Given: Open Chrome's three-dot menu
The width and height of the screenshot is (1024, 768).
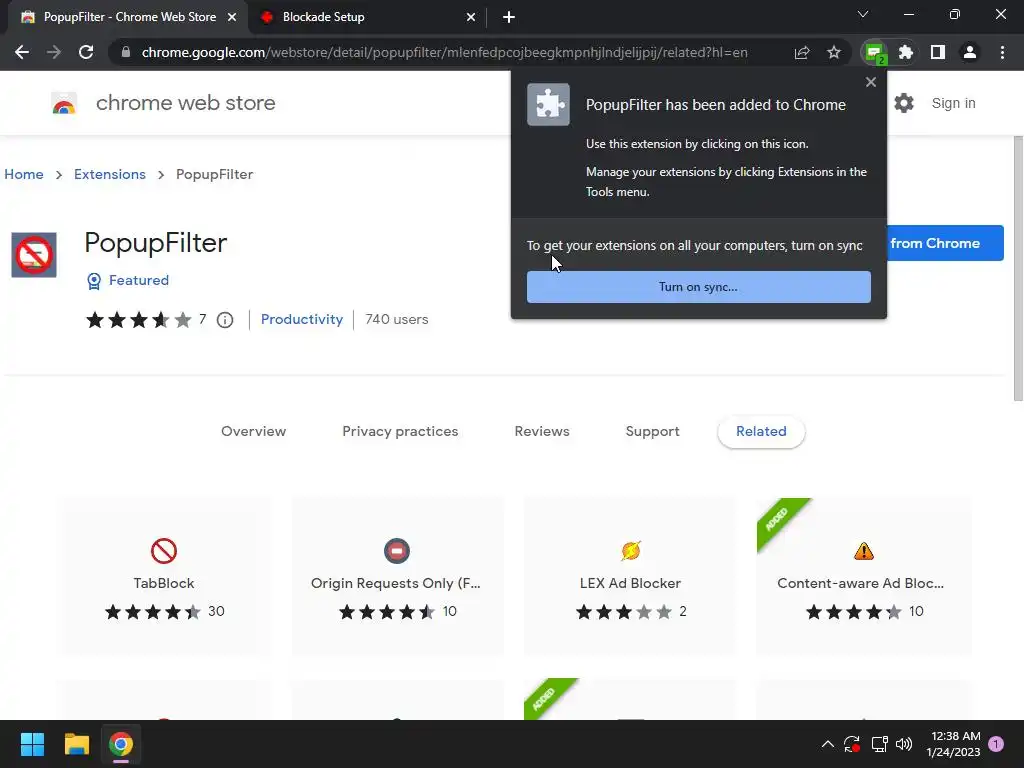Looking at the screenshot, I should click(x=1002, y=52).
